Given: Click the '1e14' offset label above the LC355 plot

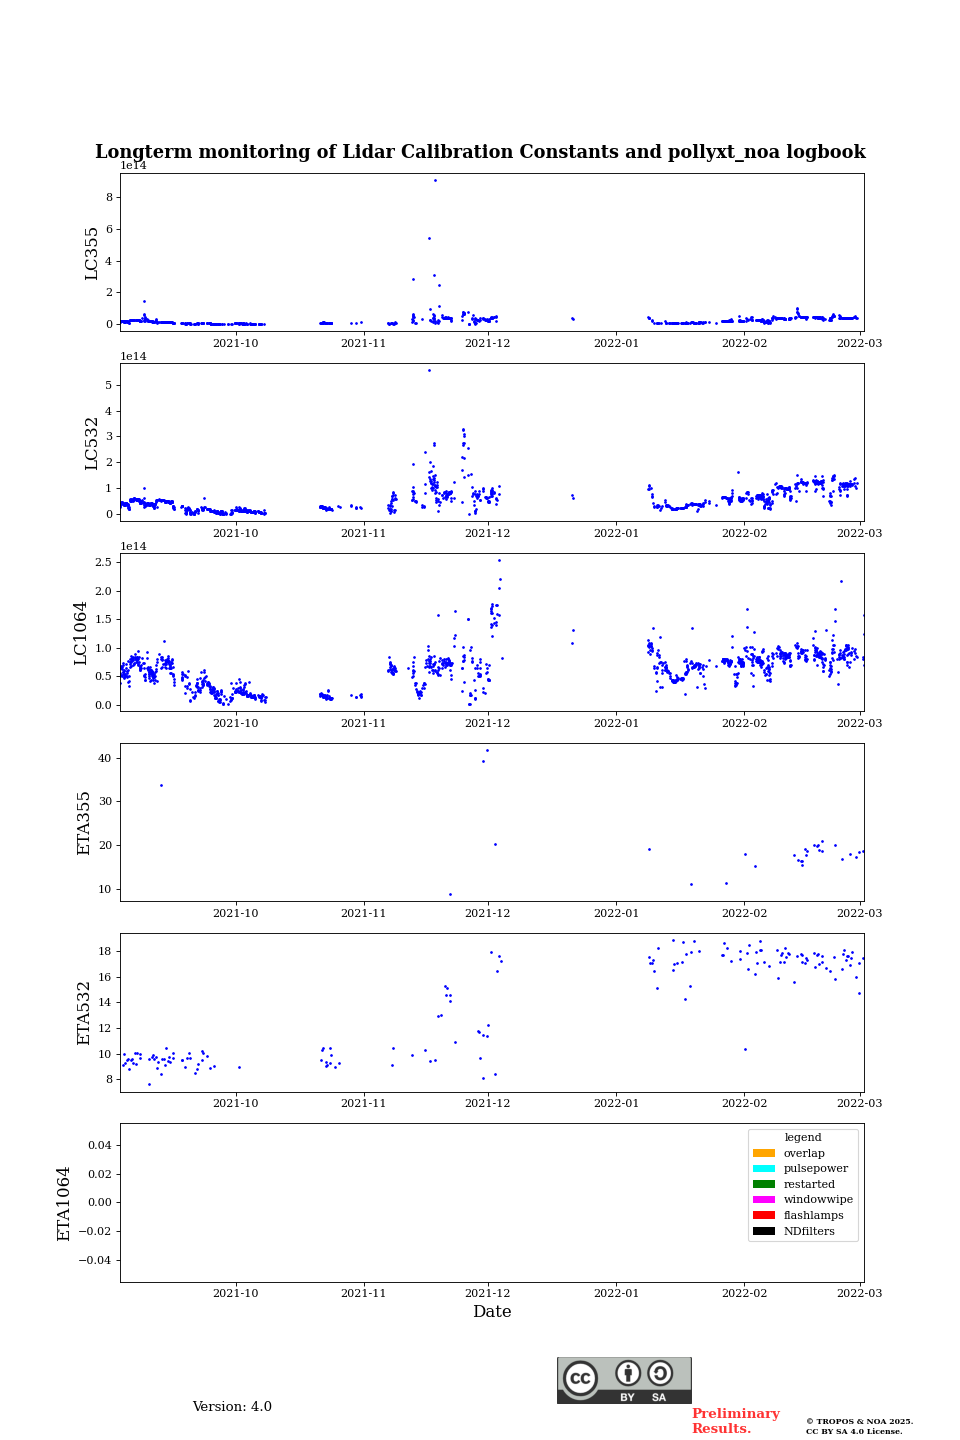Looking at the screenshot, I should (133, 166).
